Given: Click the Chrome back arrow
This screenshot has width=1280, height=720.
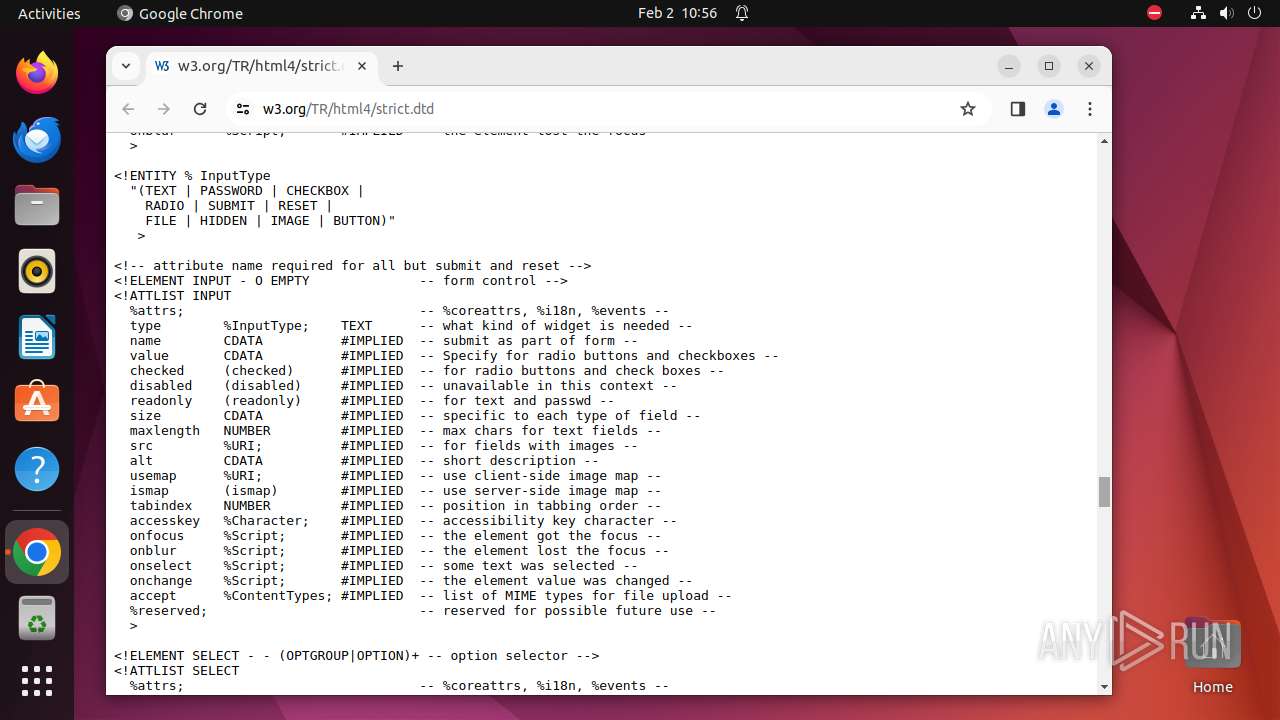Looking at the screenshot, I should (128, 109).
